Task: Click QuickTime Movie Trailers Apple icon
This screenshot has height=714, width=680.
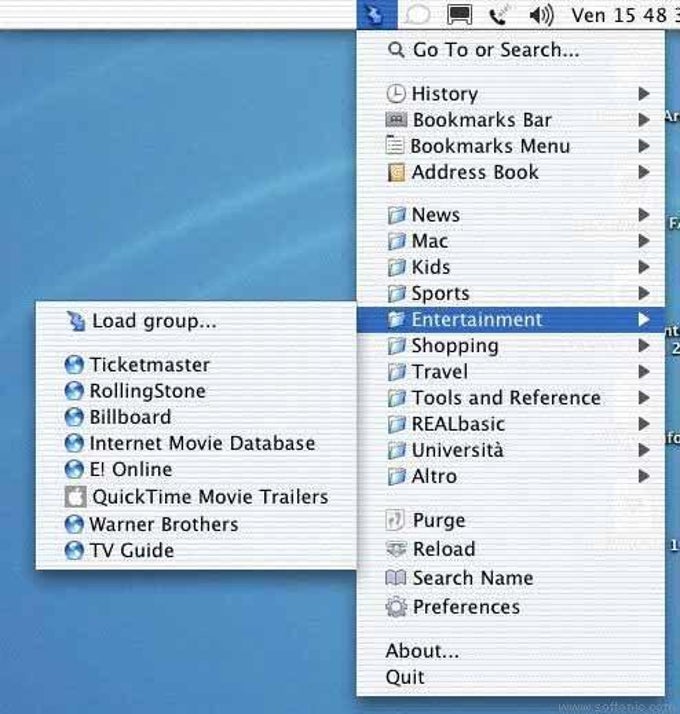Action: click(x=75, y=497)
